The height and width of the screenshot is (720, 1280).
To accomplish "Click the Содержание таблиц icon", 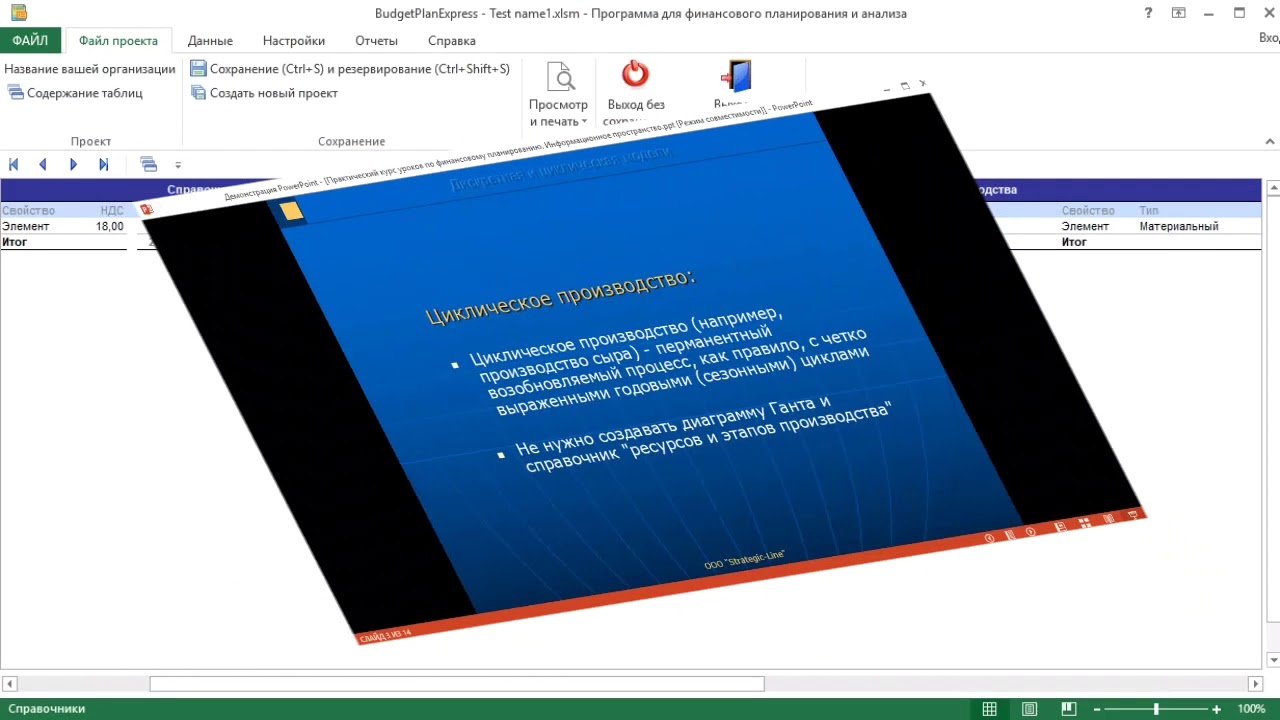I will (16, 93).
